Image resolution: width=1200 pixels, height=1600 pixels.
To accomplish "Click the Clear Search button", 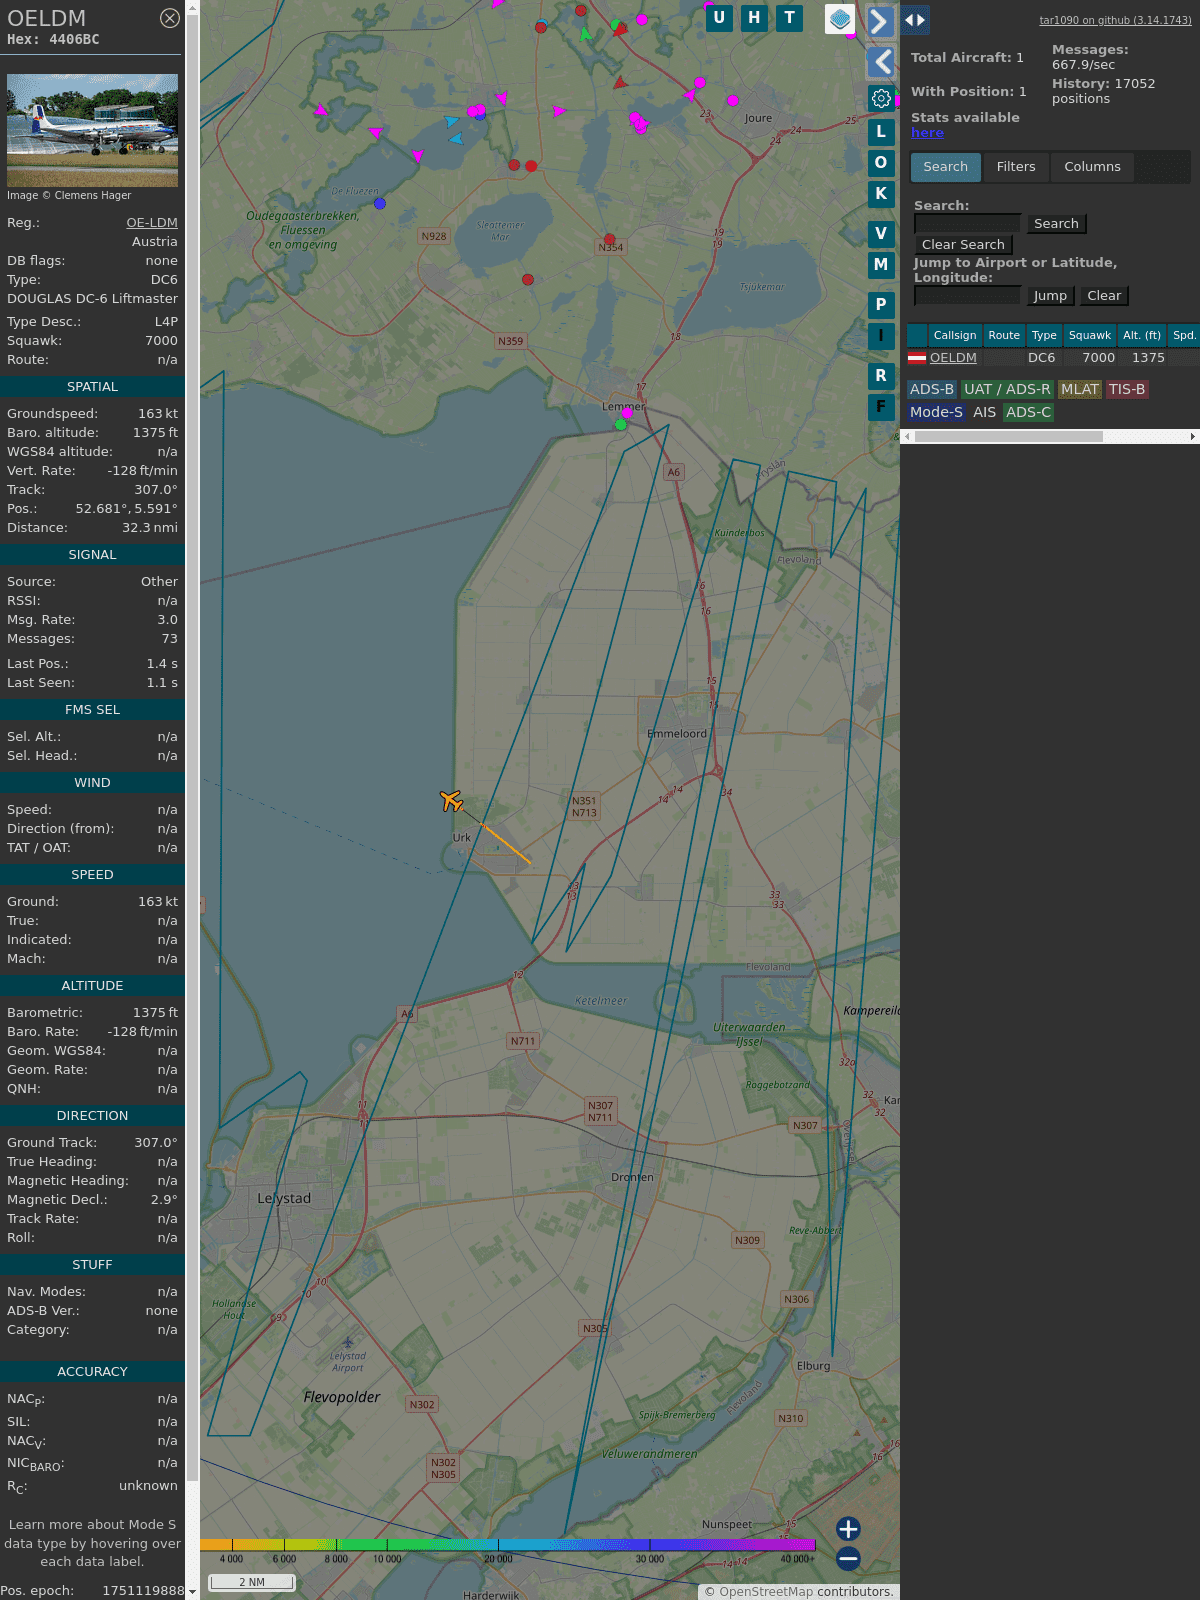I will (963, 245).
